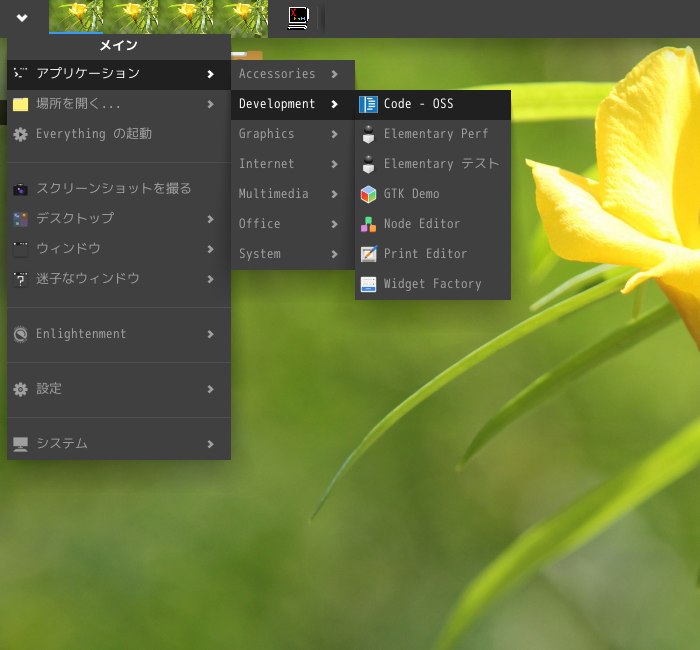Expand the Multimedia arrow

(x=334, y=194)
